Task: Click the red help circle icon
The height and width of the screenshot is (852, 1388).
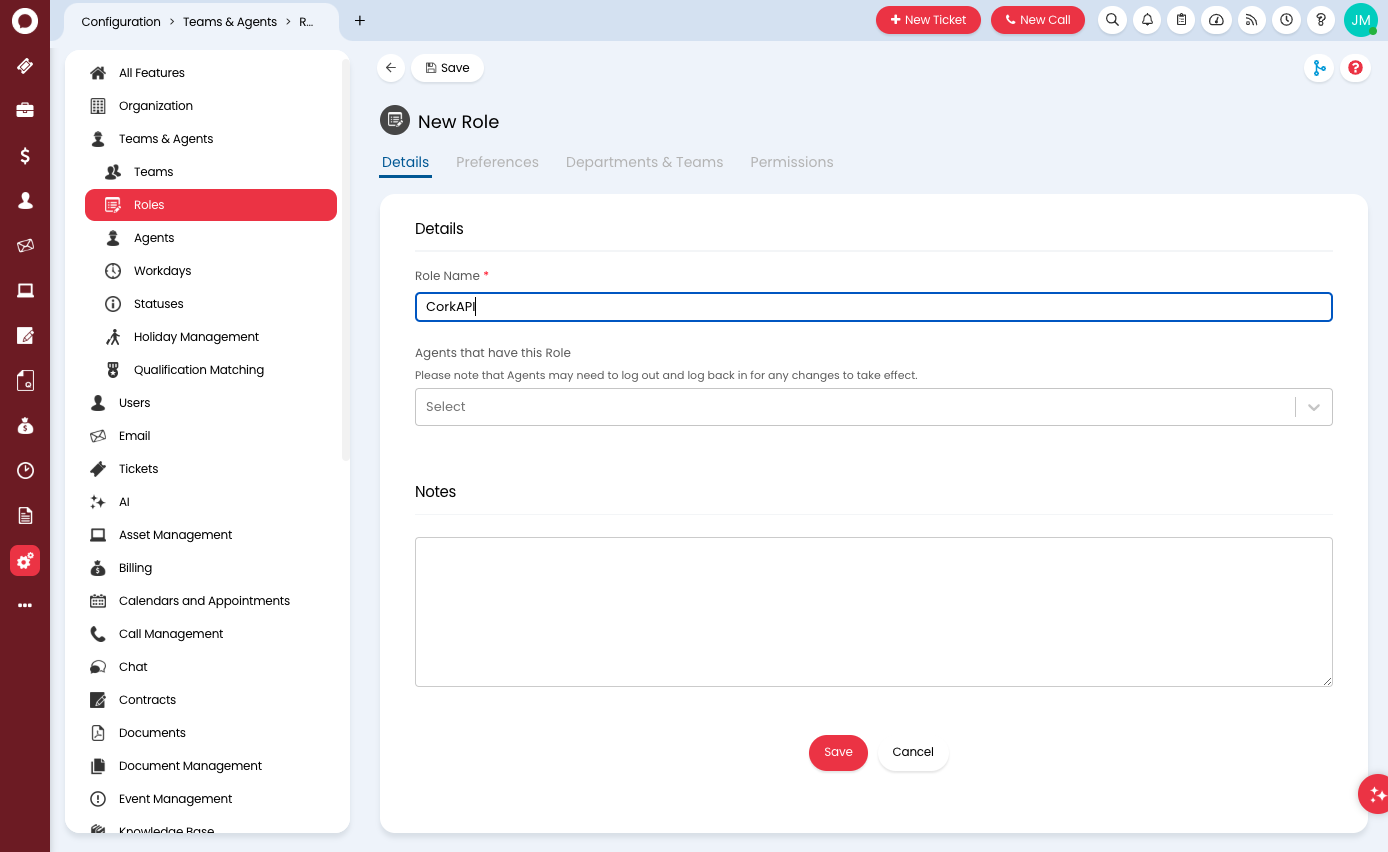Action: (x=1355, y=68)
